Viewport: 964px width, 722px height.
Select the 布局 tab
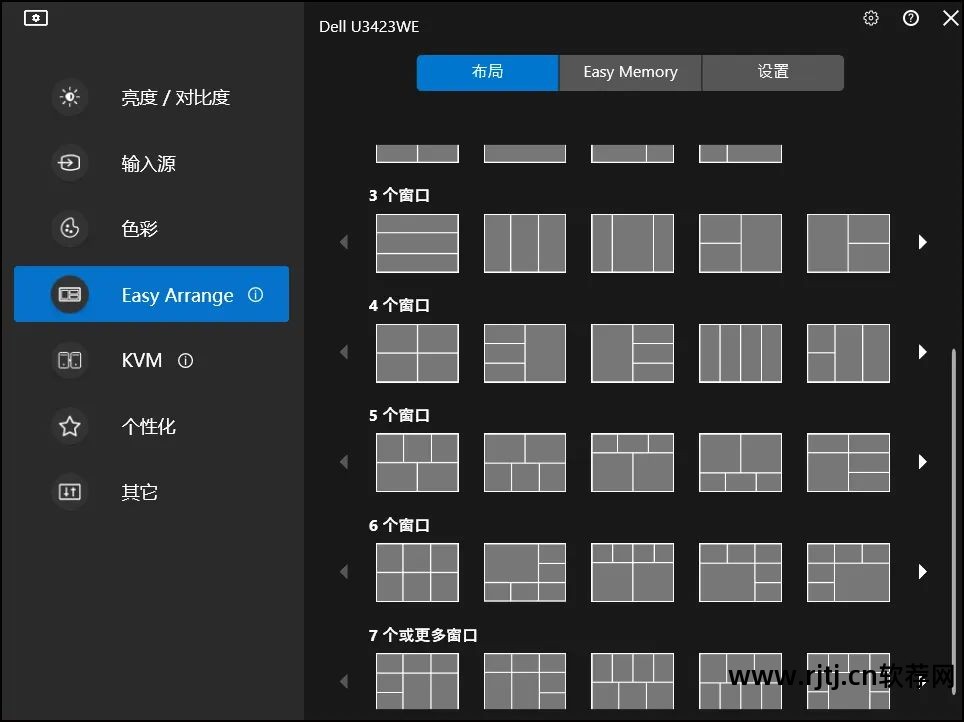(x=487, y=72)
